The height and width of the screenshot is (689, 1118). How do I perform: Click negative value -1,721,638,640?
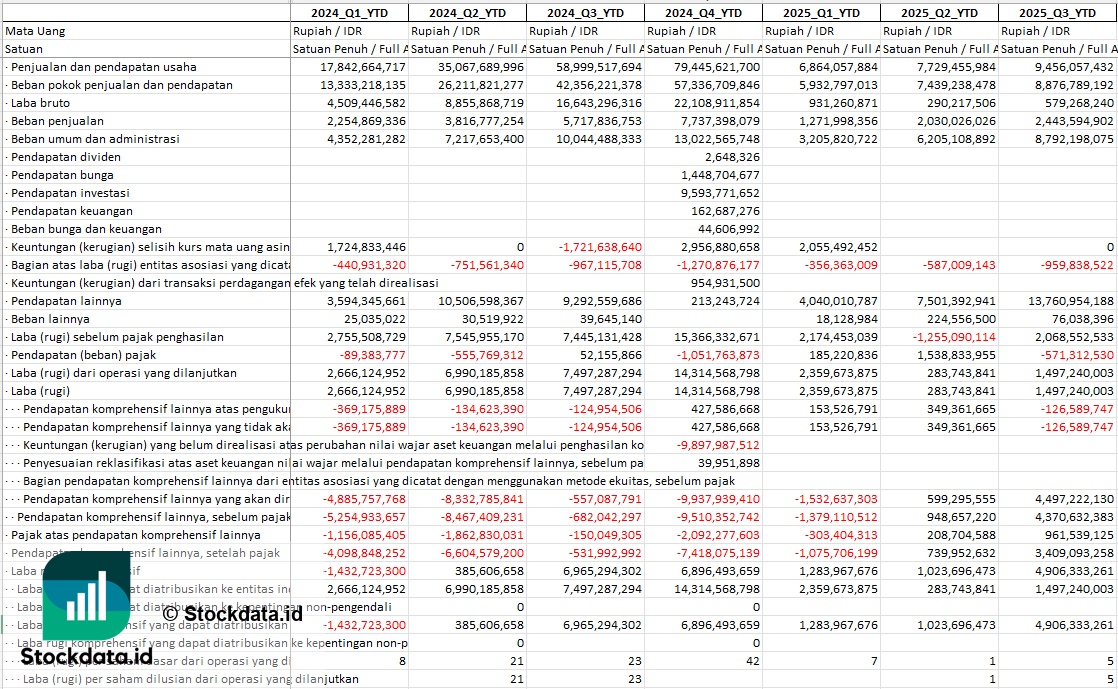600,247
